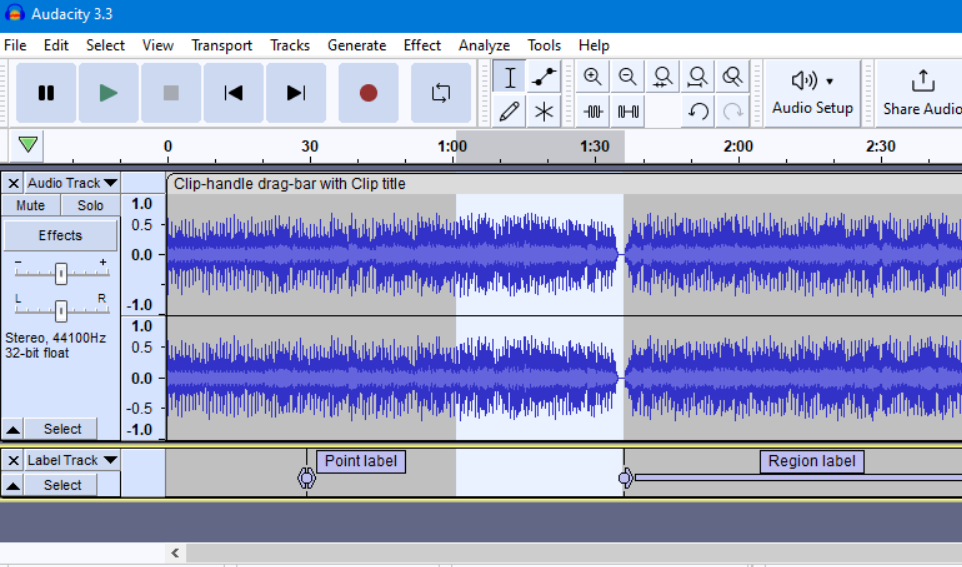
Task: Click the Undo arrow
Action: [698, 112]
